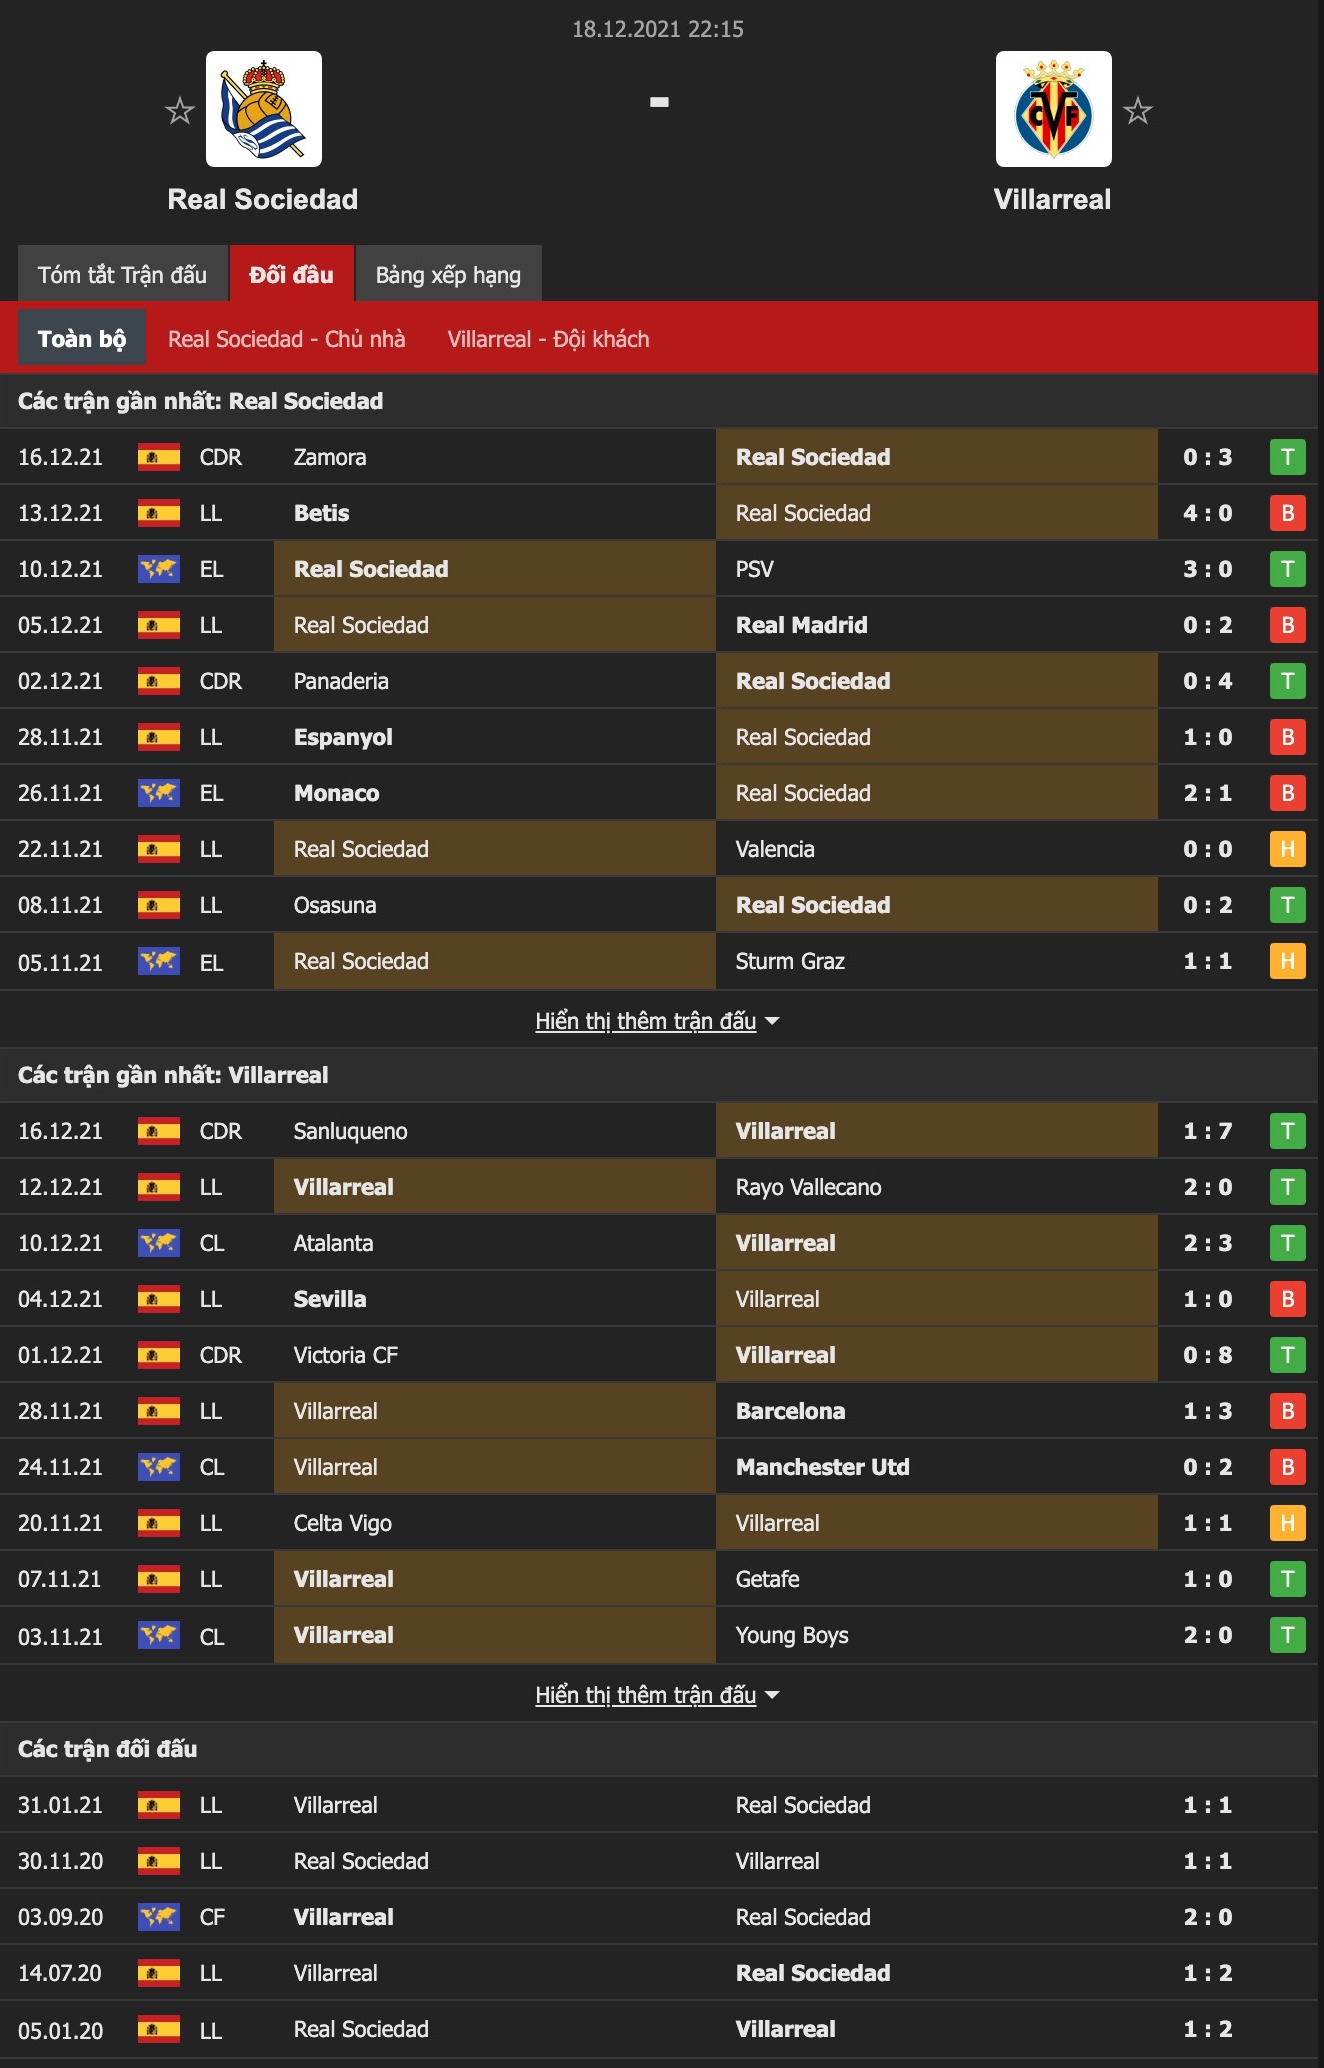This screenshot has width=1324, height=2068.
Task: Click the draw badge for Sturm Graz match
Action: (x=1288, y=961)
